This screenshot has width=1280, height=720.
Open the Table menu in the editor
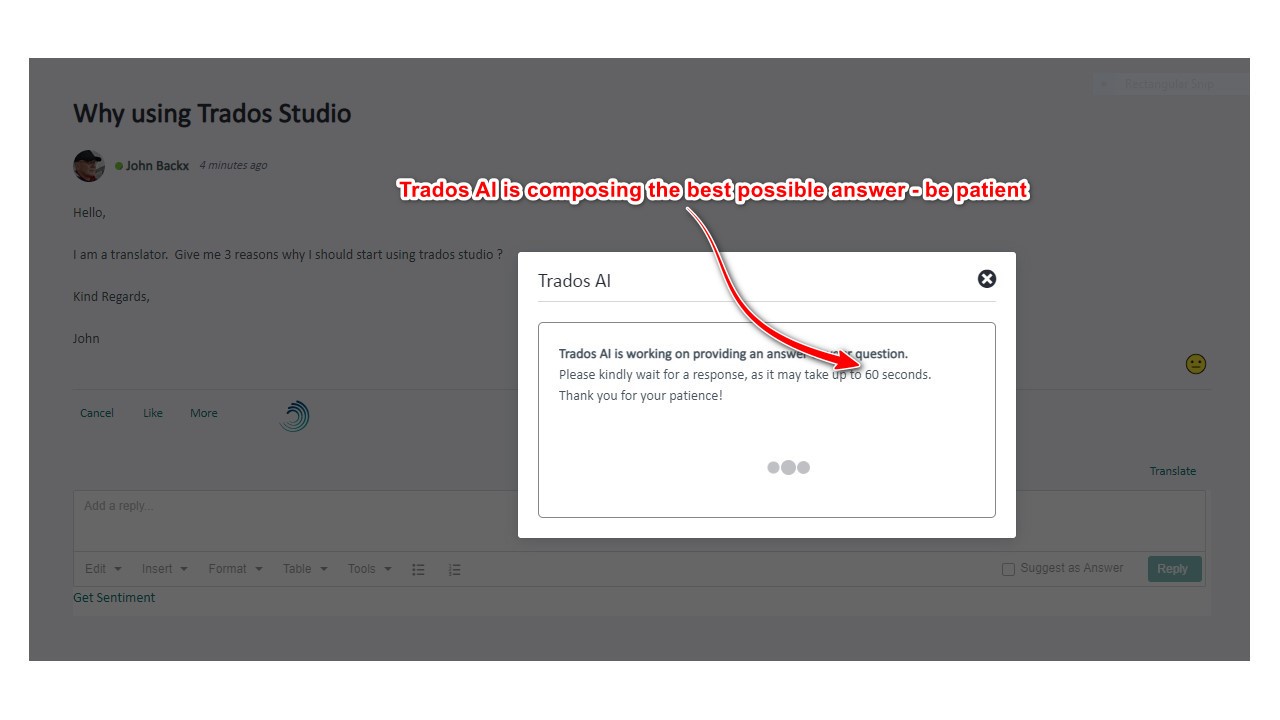[x=305, y=569]
